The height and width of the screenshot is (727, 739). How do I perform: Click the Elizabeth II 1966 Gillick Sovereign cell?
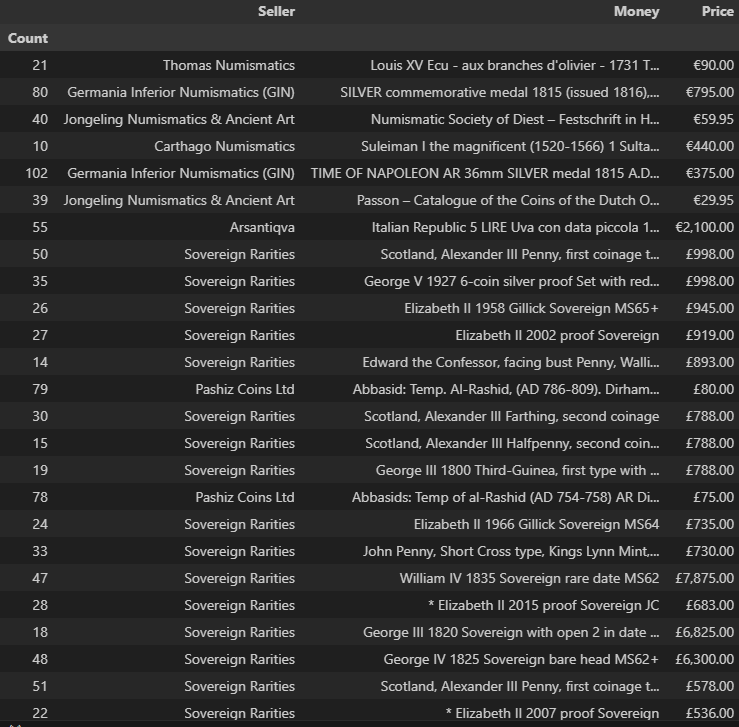(x=536, y=524)
